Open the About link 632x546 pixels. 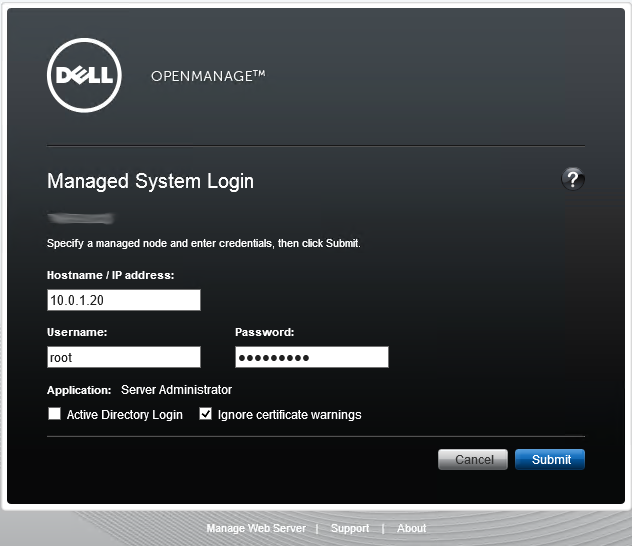pyautogui.click(x=412, y=528)
